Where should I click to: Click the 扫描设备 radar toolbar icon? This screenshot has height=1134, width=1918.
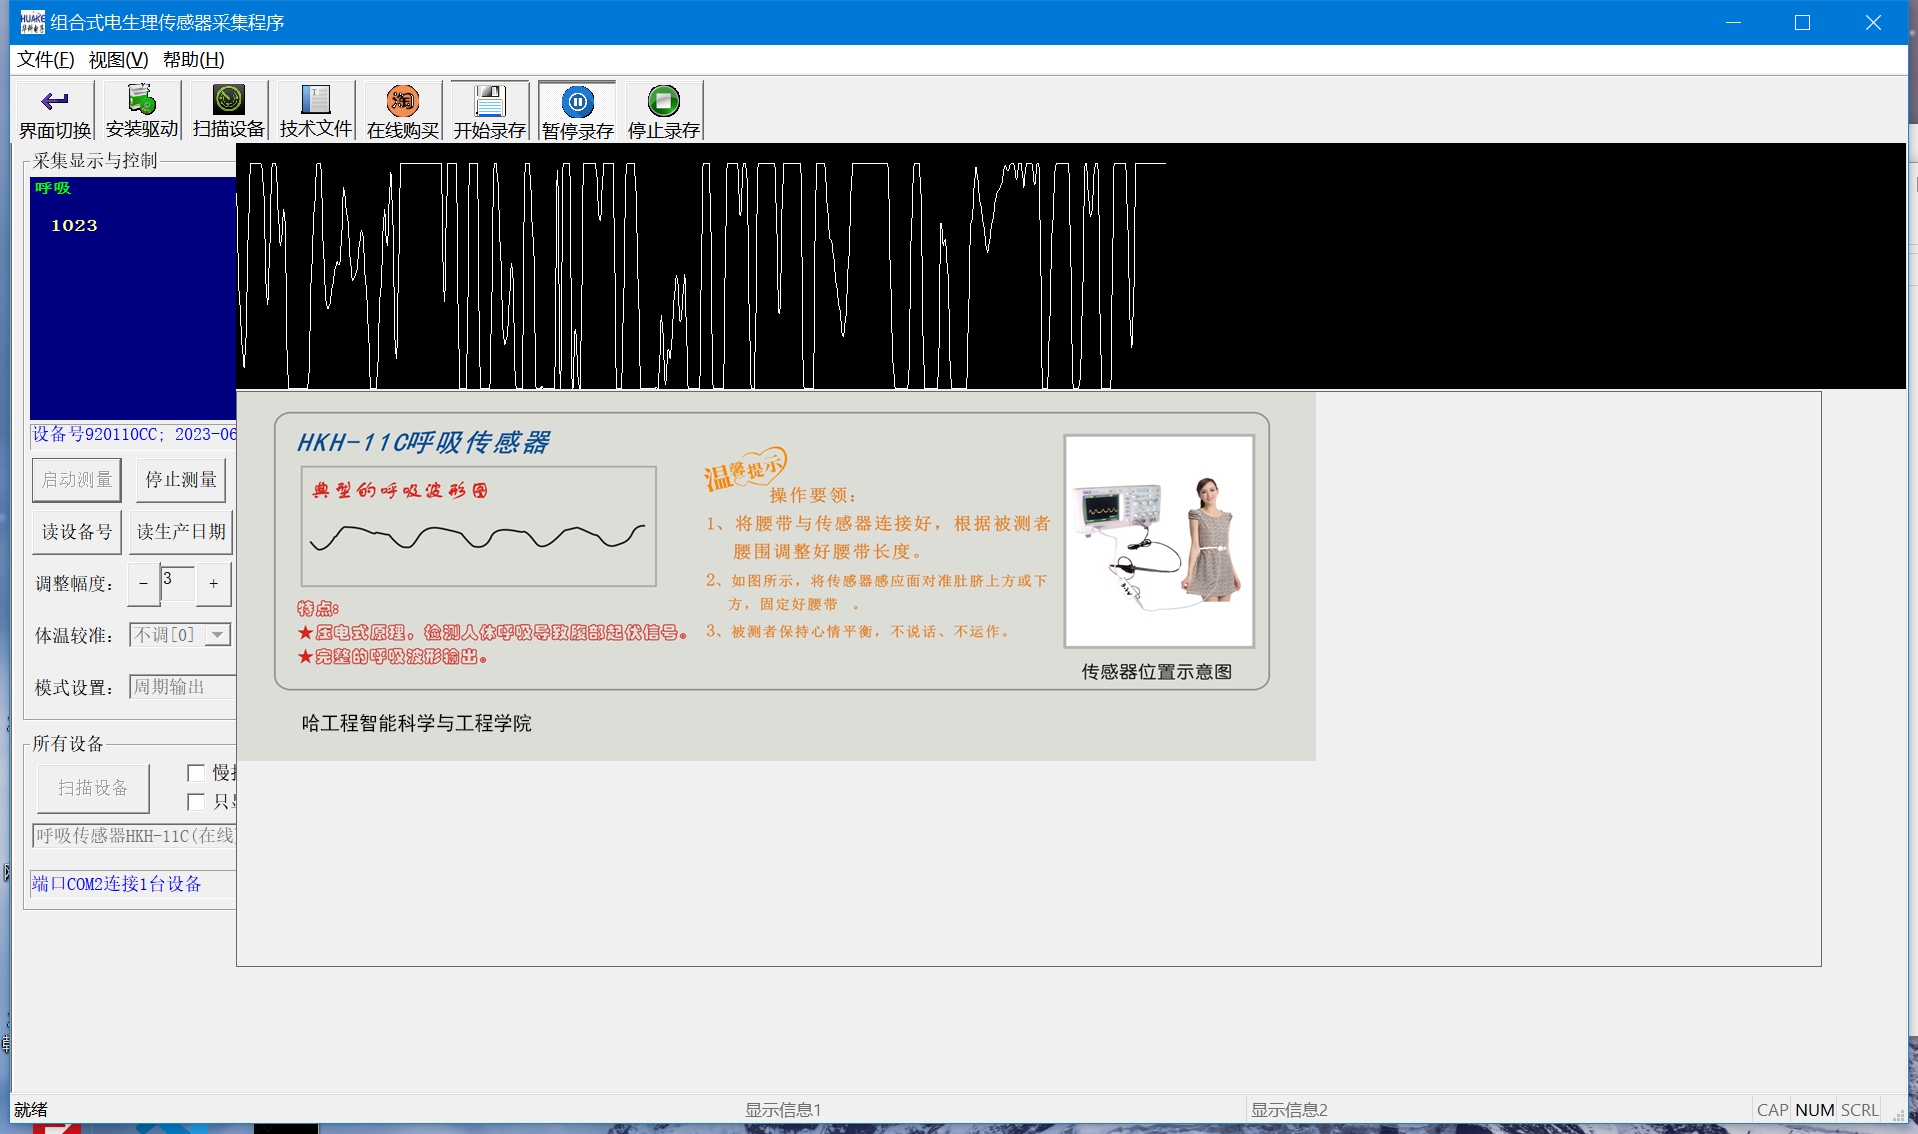coord(229,100)
